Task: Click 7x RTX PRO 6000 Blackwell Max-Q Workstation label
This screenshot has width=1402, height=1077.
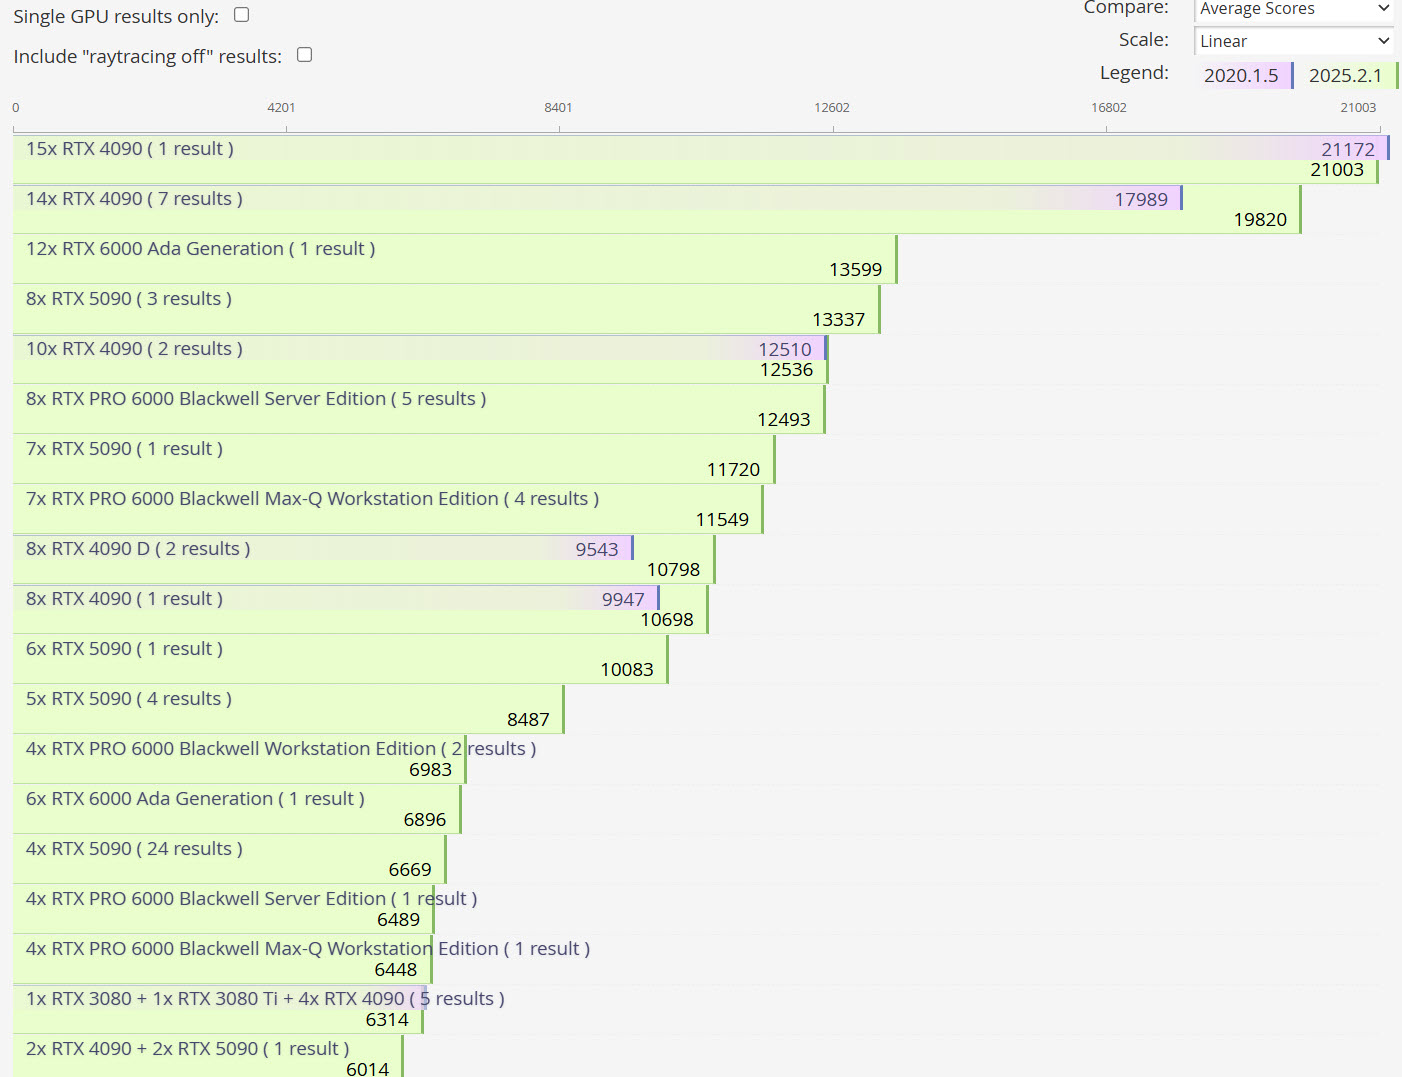Action: click(x=312, y=499)
